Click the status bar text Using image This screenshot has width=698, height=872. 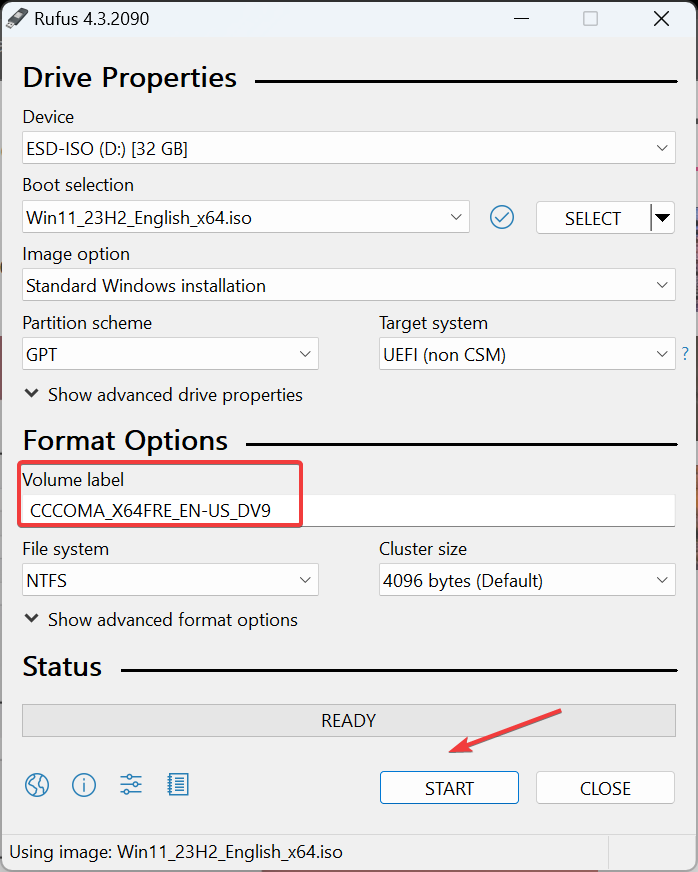click(x=176, y=852)
